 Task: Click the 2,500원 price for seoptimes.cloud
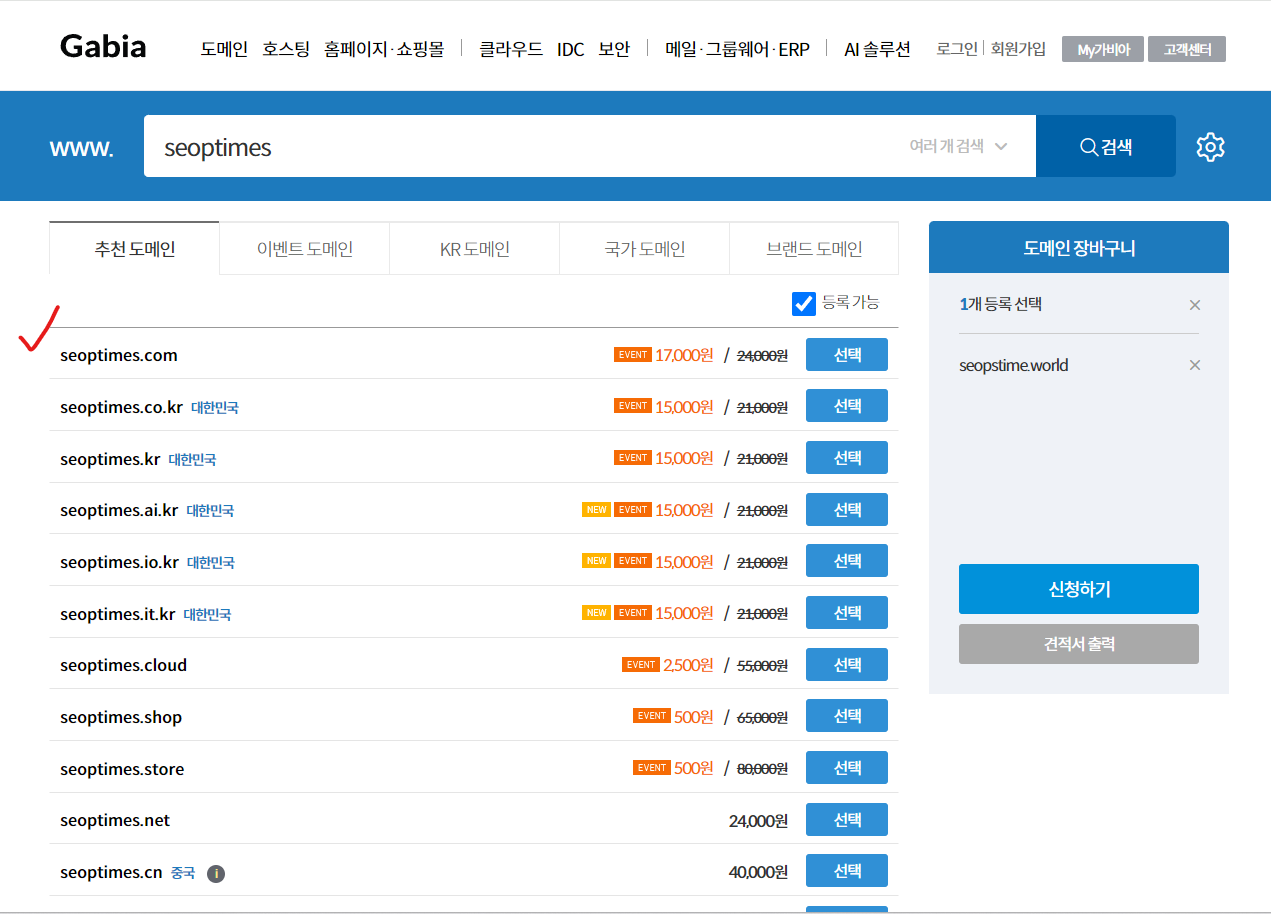688,664
